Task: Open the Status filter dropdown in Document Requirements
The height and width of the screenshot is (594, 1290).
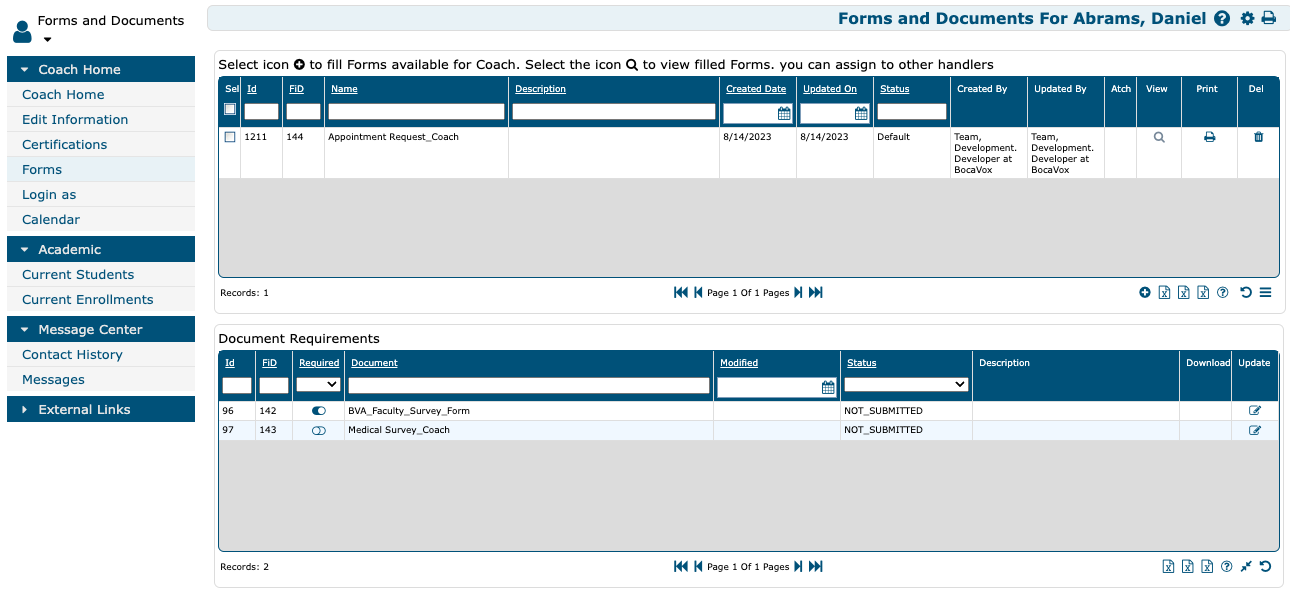Action: (906, 384)
